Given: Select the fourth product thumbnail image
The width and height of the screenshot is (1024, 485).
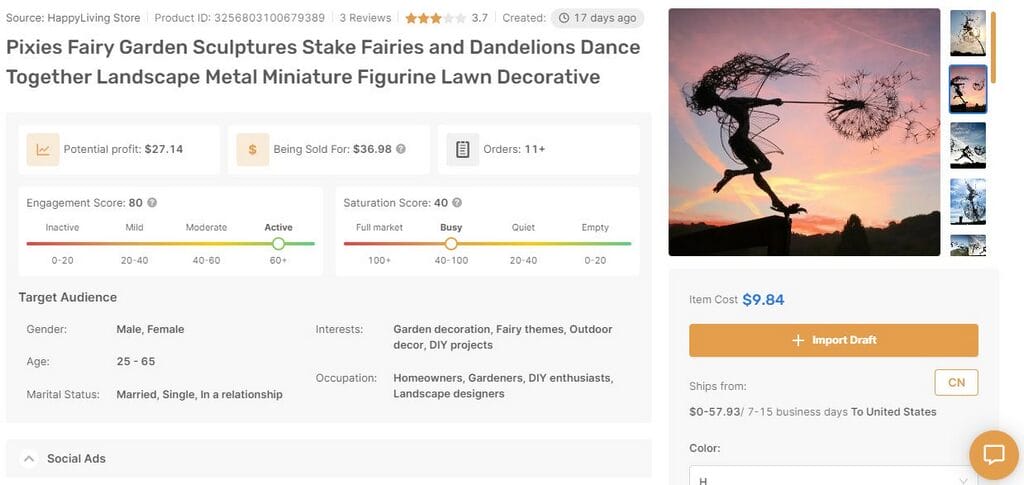Looking at the screenshot, I should [968, 202].
